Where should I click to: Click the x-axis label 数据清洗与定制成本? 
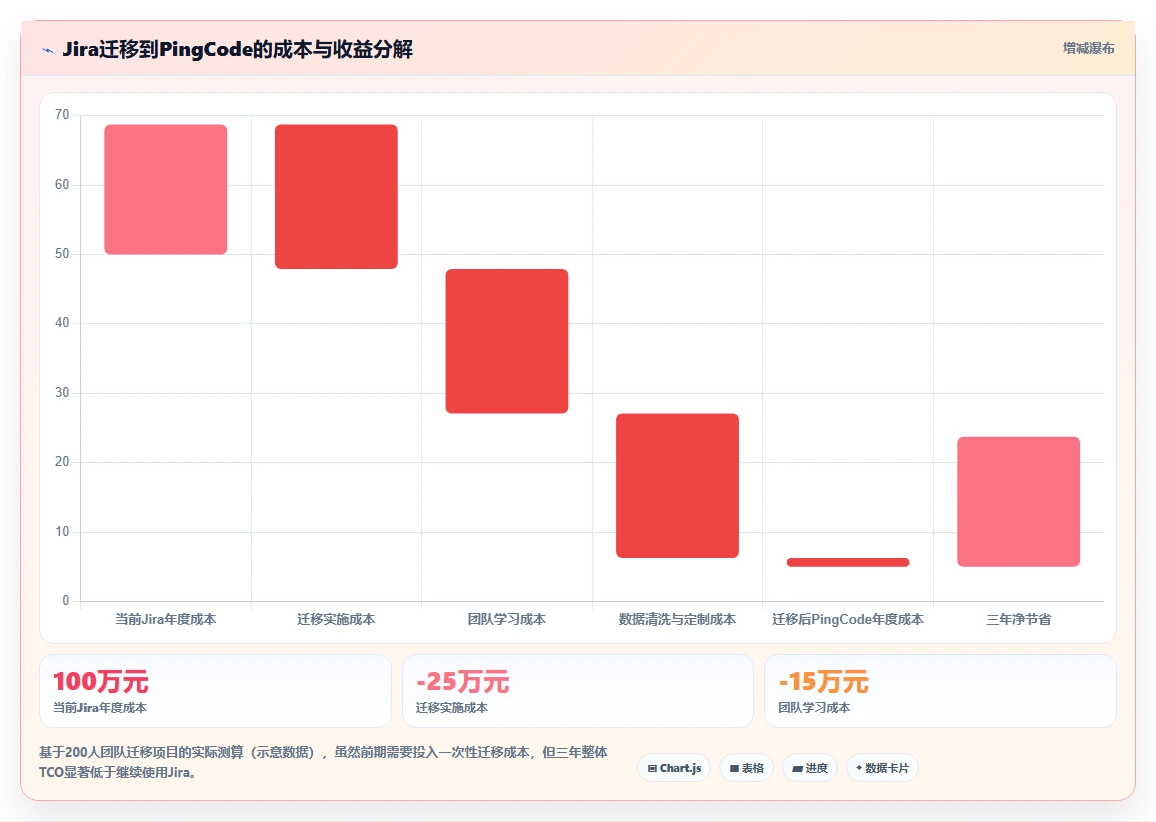678,619
